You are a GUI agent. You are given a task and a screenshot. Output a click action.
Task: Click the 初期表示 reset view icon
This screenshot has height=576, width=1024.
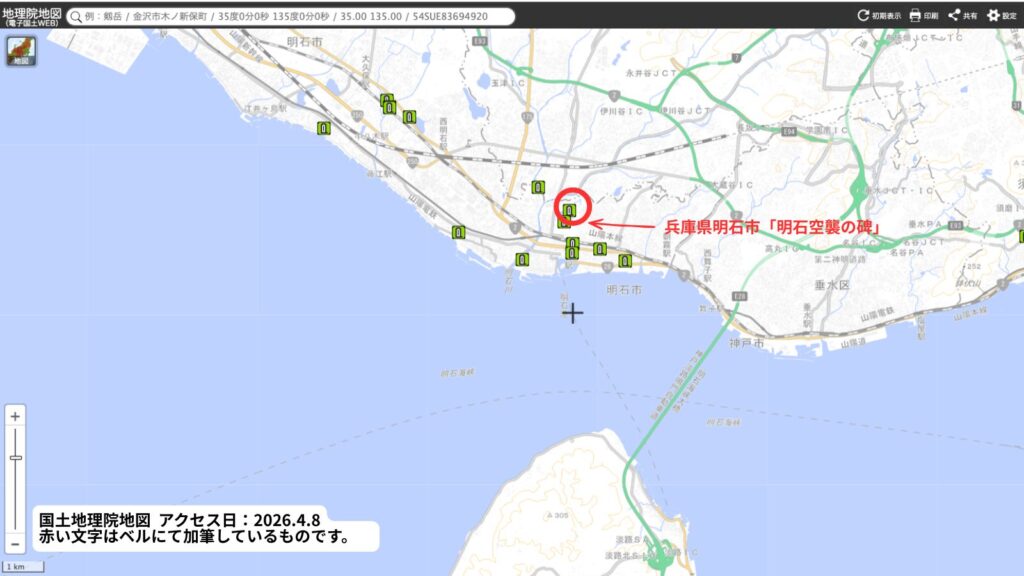863,16
